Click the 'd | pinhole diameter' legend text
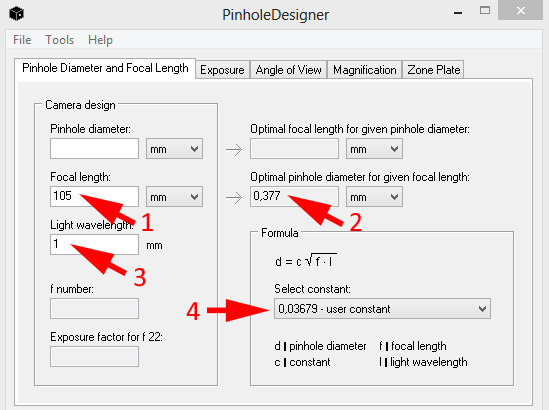This screenshot has height=410, width=549. [x=320, y=346]
